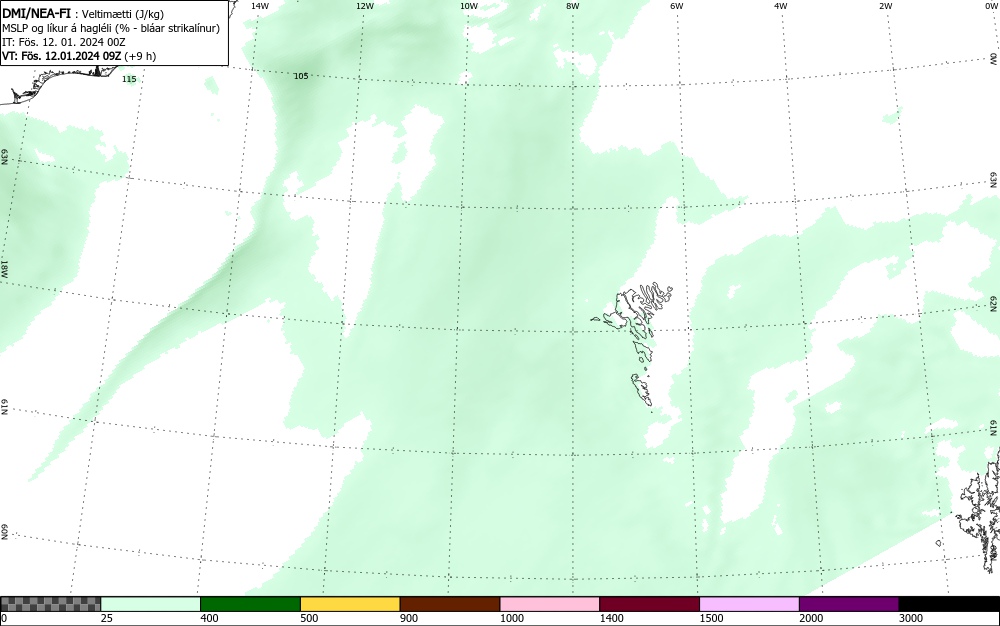Screen dimensions: 1000x626
Task: Click the 'MSLP og líkur á hagléli' line
Action: point(111,28)
